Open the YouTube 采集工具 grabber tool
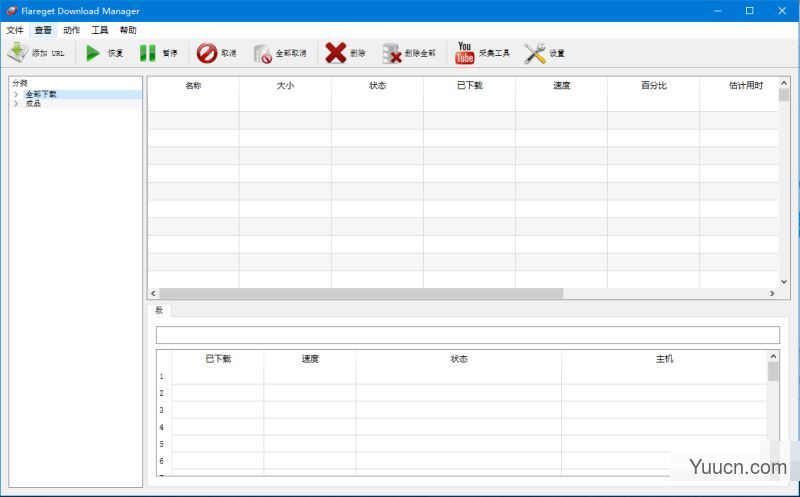The height and width of the screenshot is (497, 800). point(482,53)
